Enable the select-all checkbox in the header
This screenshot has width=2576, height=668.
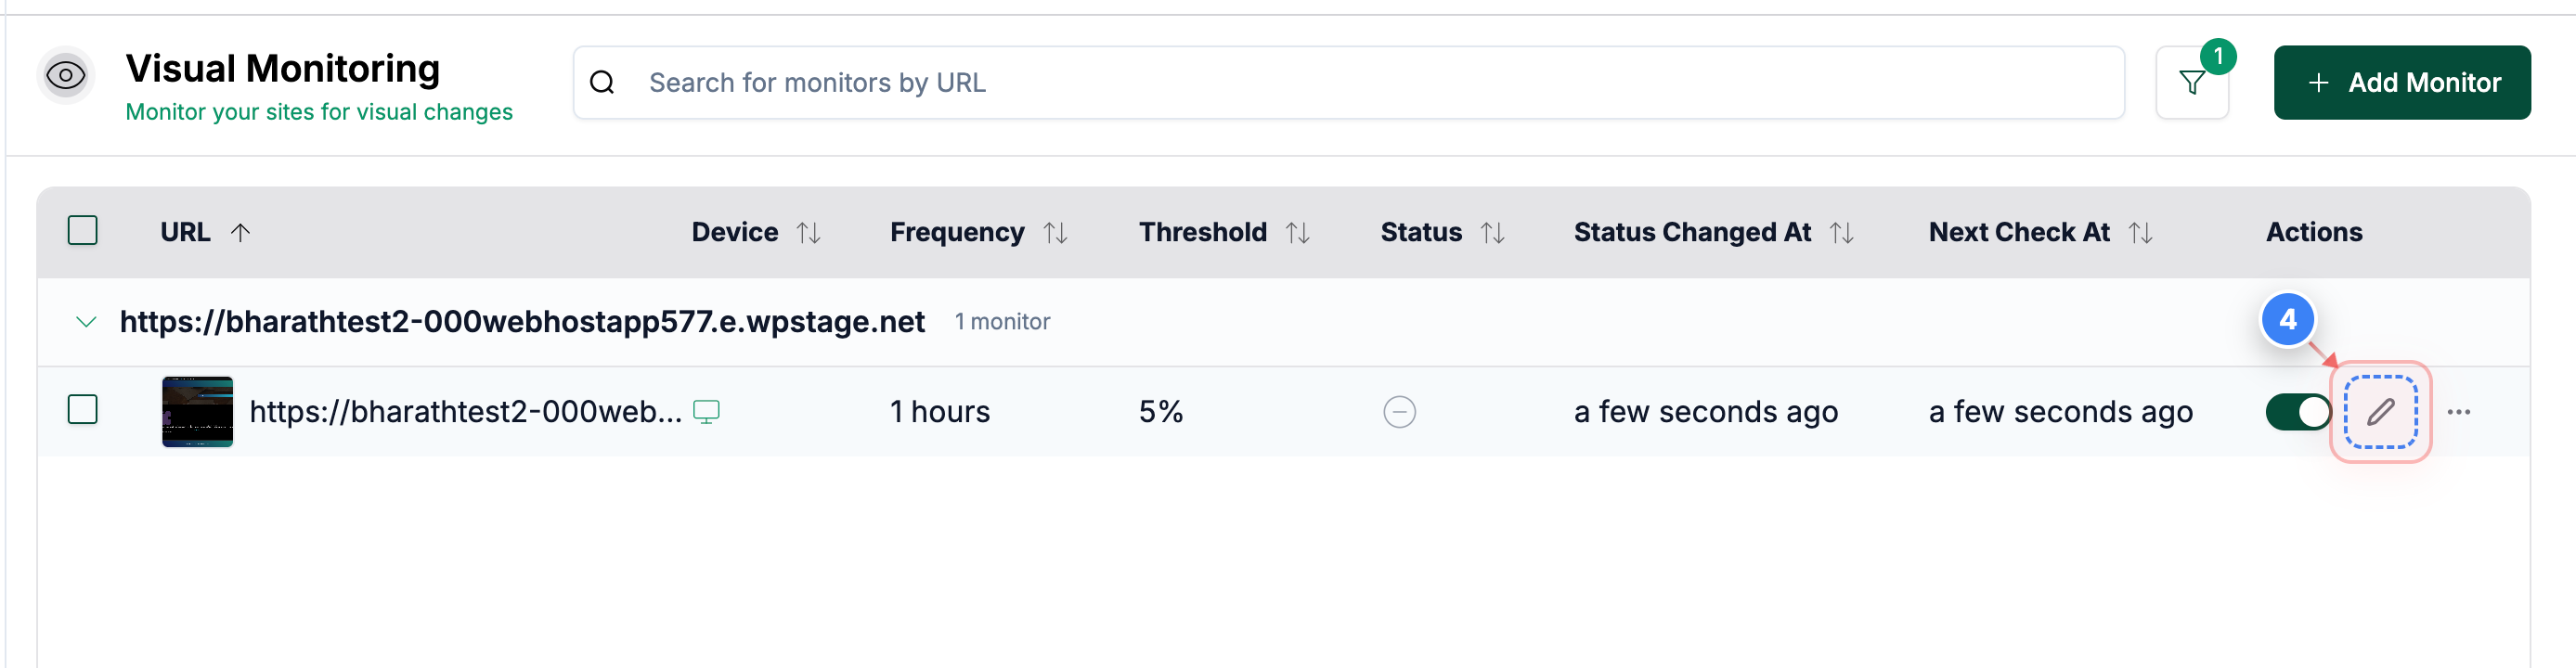pyautogui.click(x=84, y=230)
